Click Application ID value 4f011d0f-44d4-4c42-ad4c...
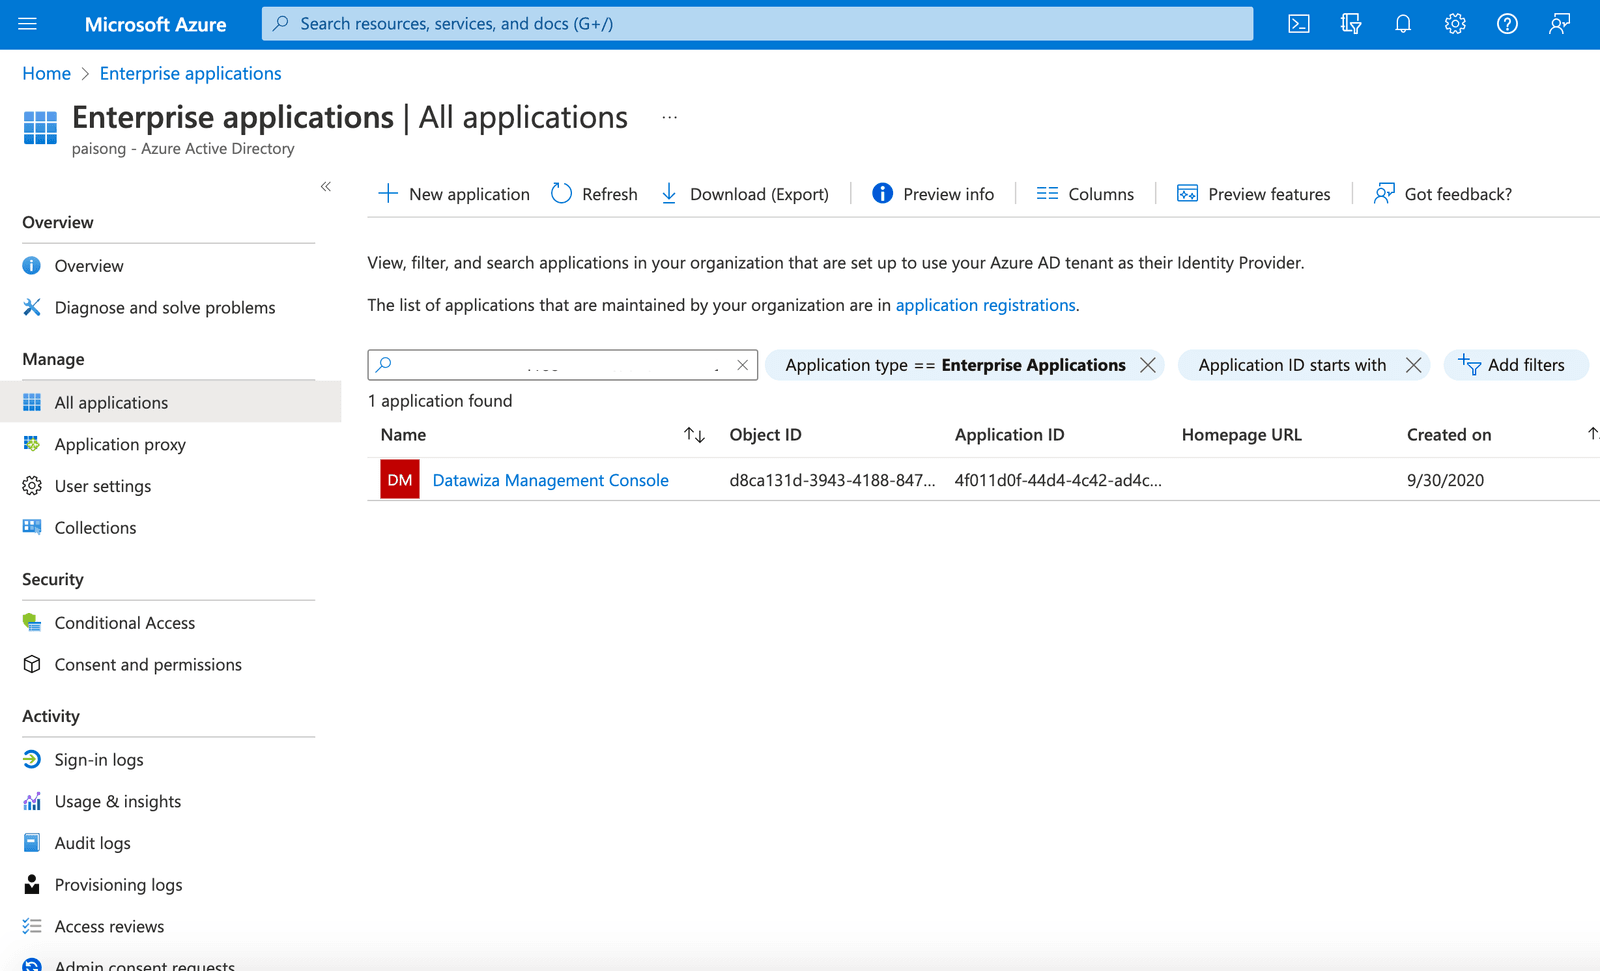This screenshot has width=1600, height=971. tap(1058, 480)
